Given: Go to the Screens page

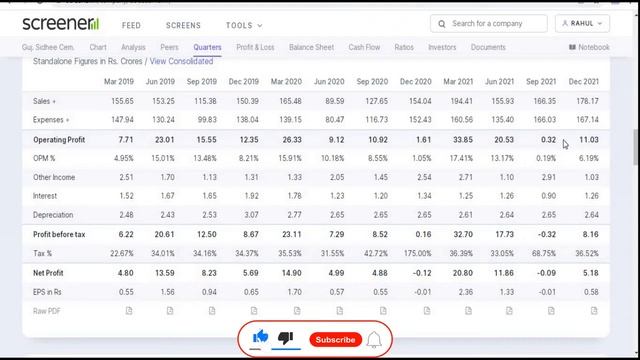Looking at the screenshot, I should click(x=183, y=25).
